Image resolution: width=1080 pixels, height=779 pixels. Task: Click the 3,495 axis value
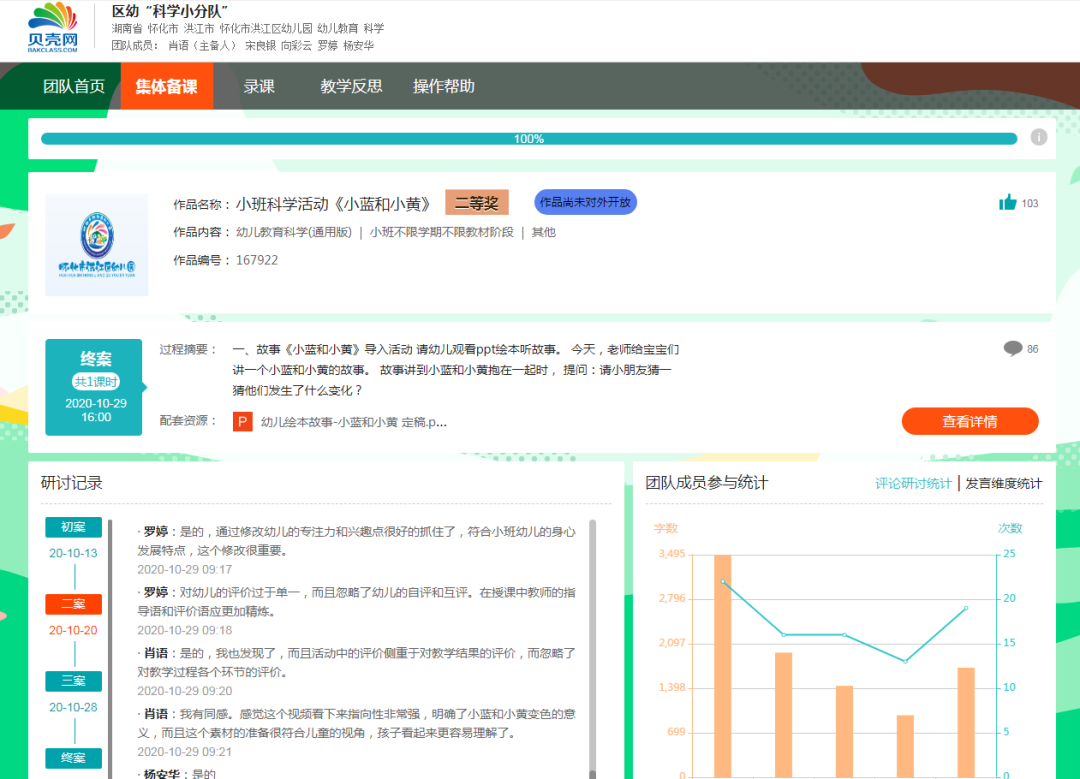click(672, 554)
